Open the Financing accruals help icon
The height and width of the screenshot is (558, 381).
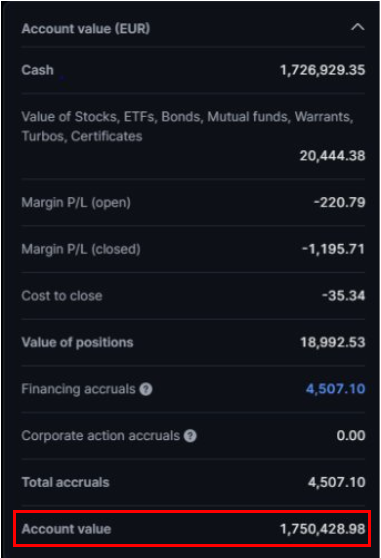coord(146,389)
